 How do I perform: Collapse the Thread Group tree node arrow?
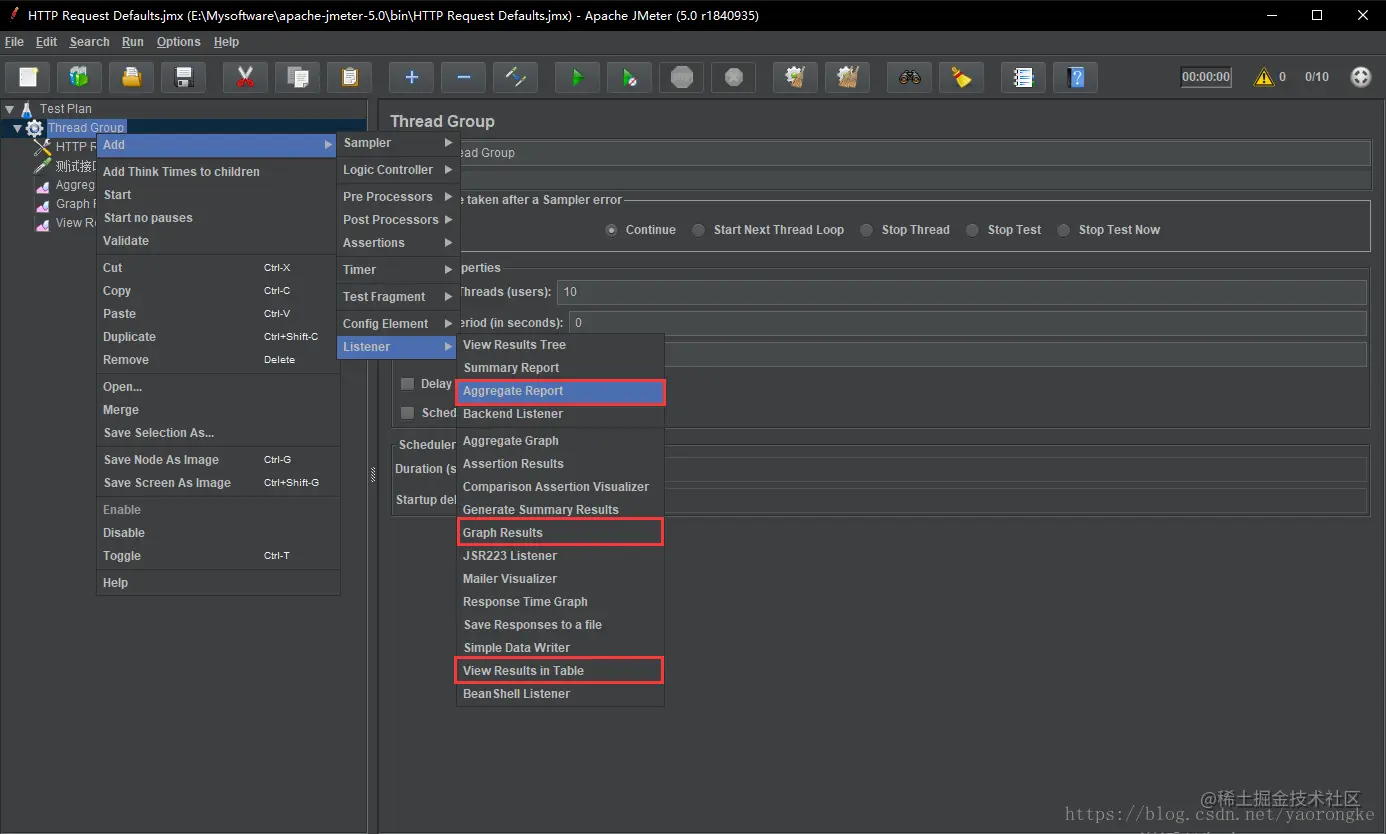coord(17,128)
